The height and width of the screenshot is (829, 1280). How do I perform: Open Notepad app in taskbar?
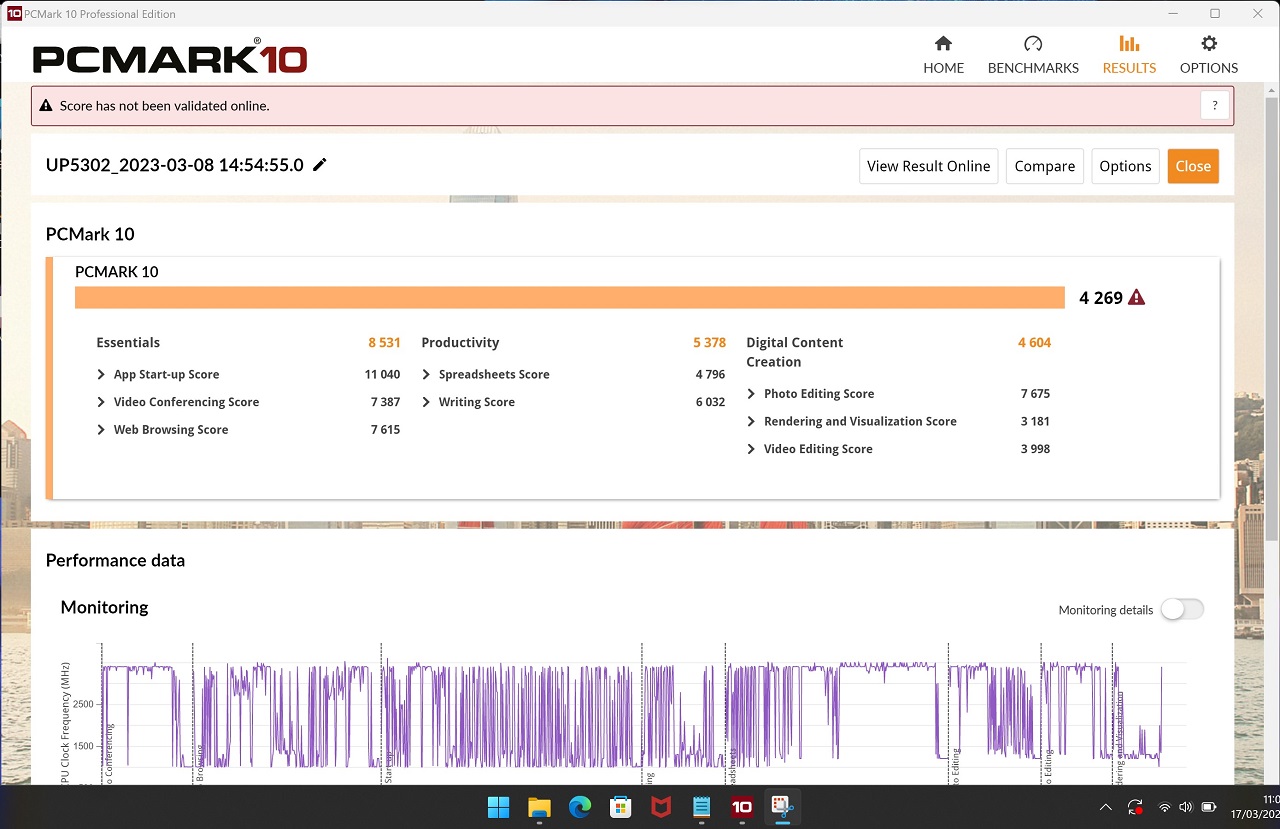(701, 807)
